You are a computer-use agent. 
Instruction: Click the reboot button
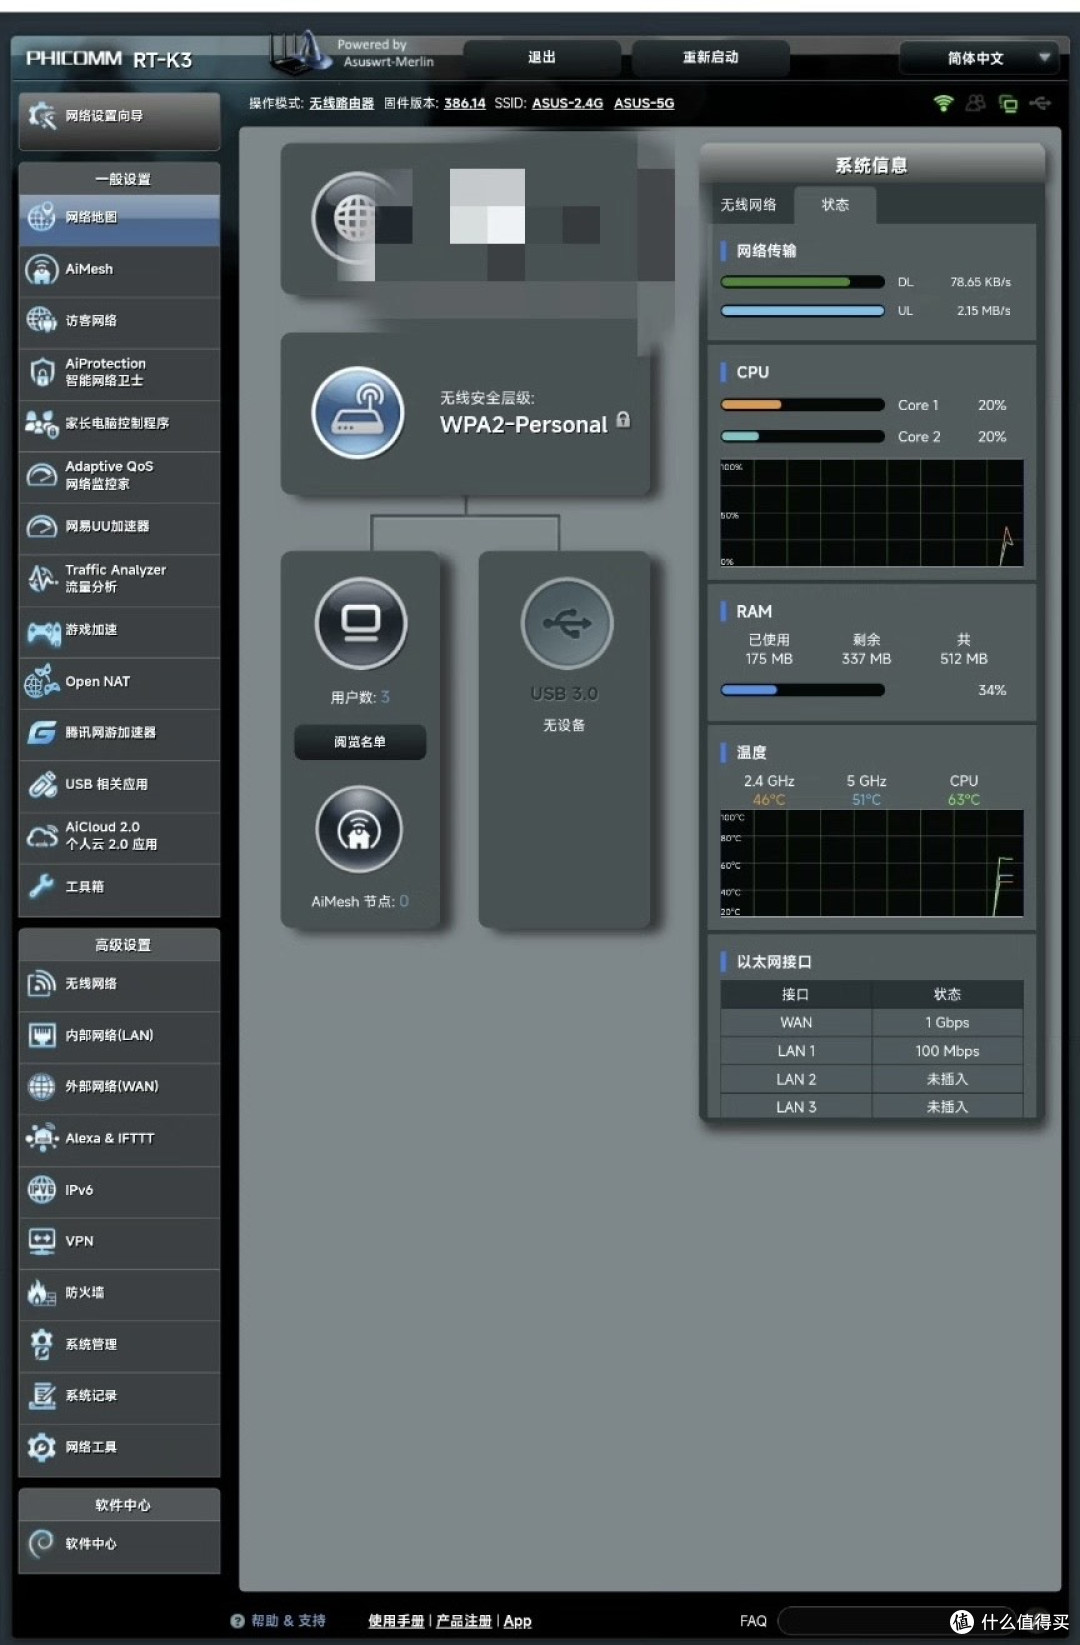tap(711, 58)
